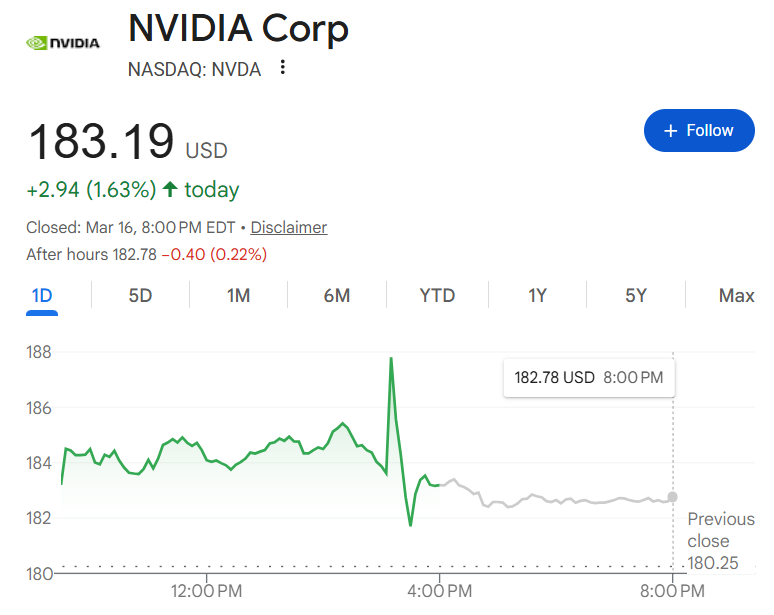This screenshot has width=774, height=615.
Task: Click the NASDAQ: NVDA ticker text
Action: point(195,68)
